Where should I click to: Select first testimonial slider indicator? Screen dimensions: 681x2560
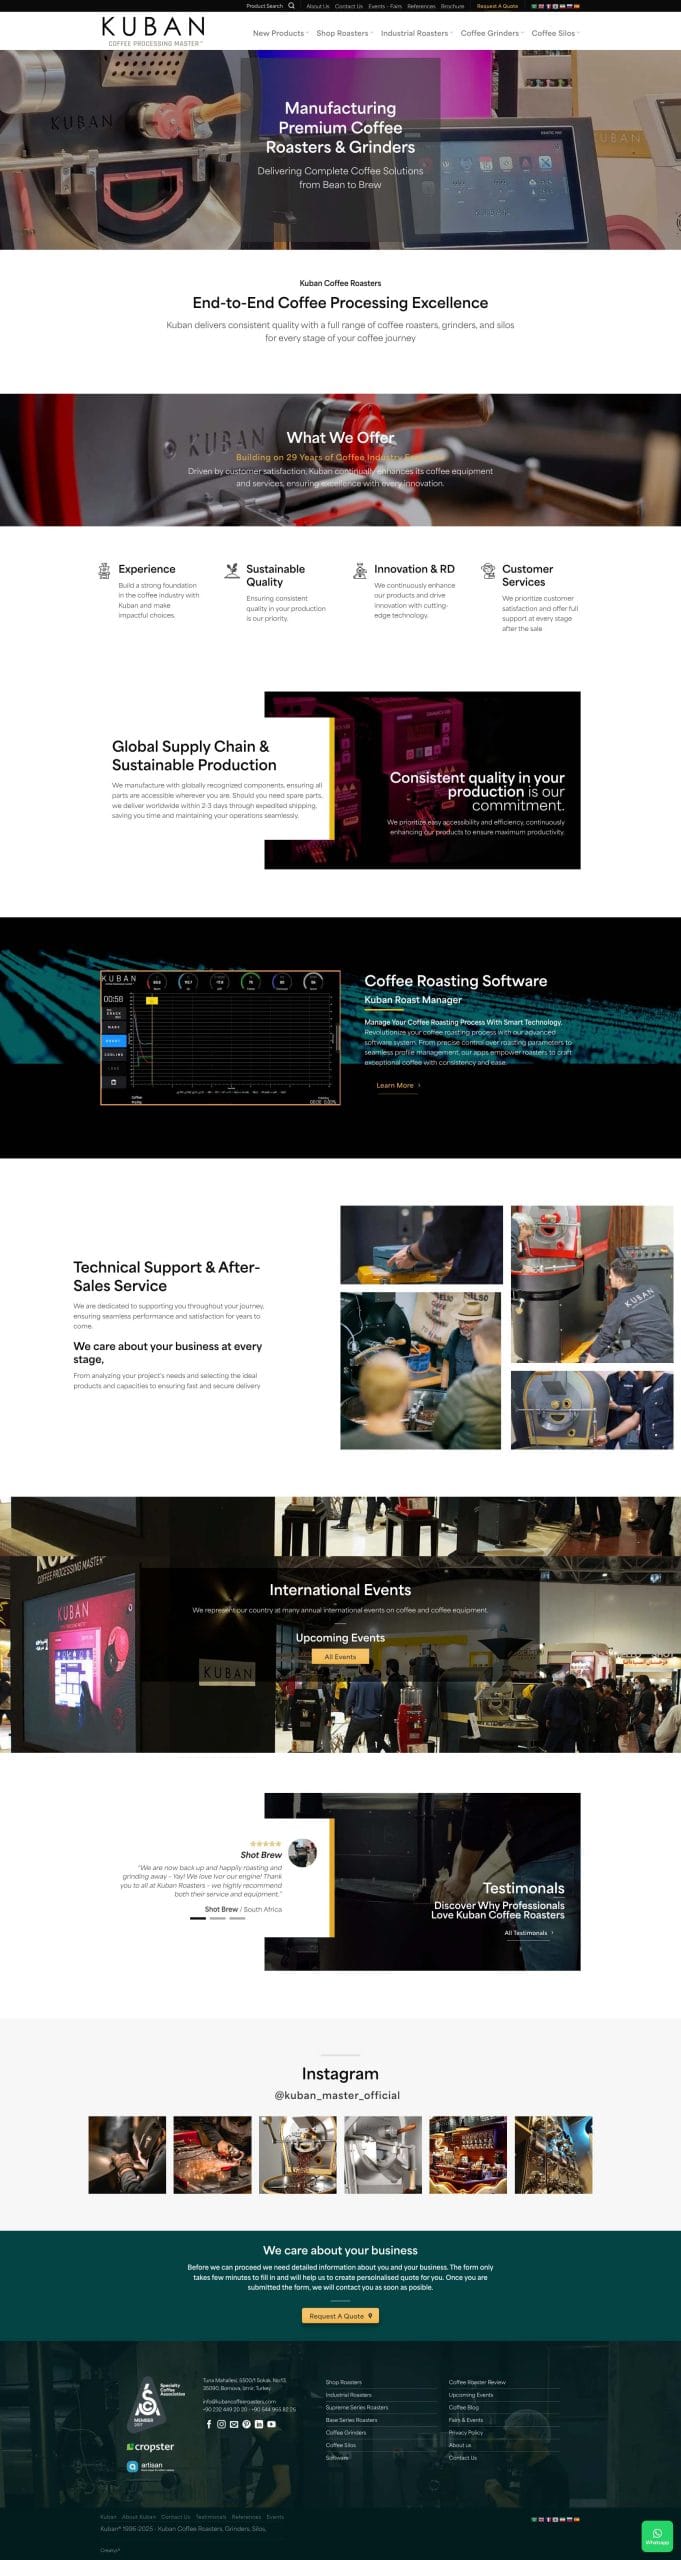(198, 1918)
